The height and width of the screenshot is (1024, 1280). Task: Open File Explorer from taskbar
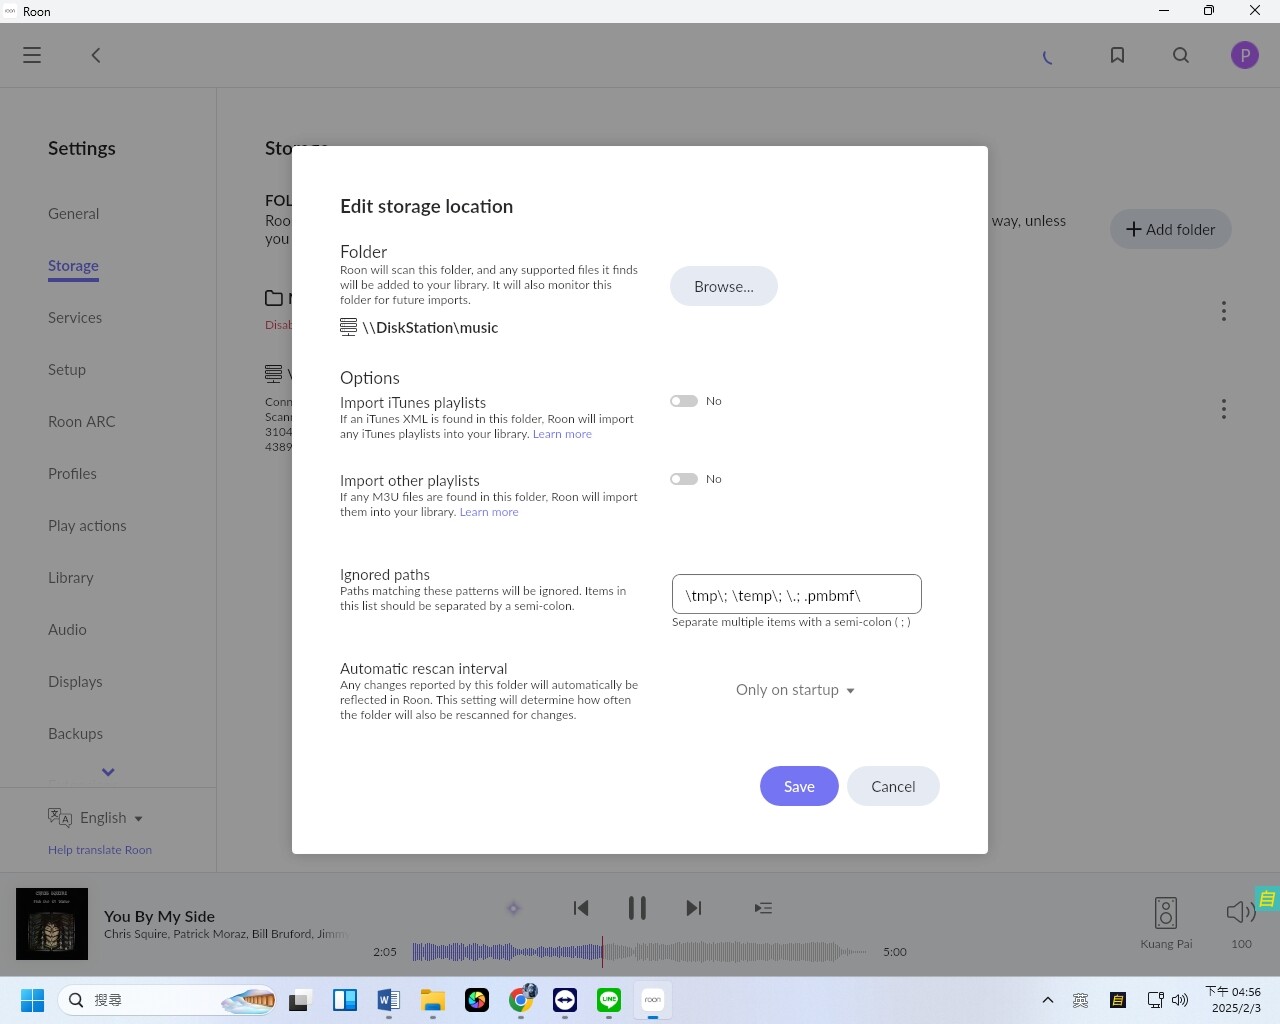tap(433, 1000)
